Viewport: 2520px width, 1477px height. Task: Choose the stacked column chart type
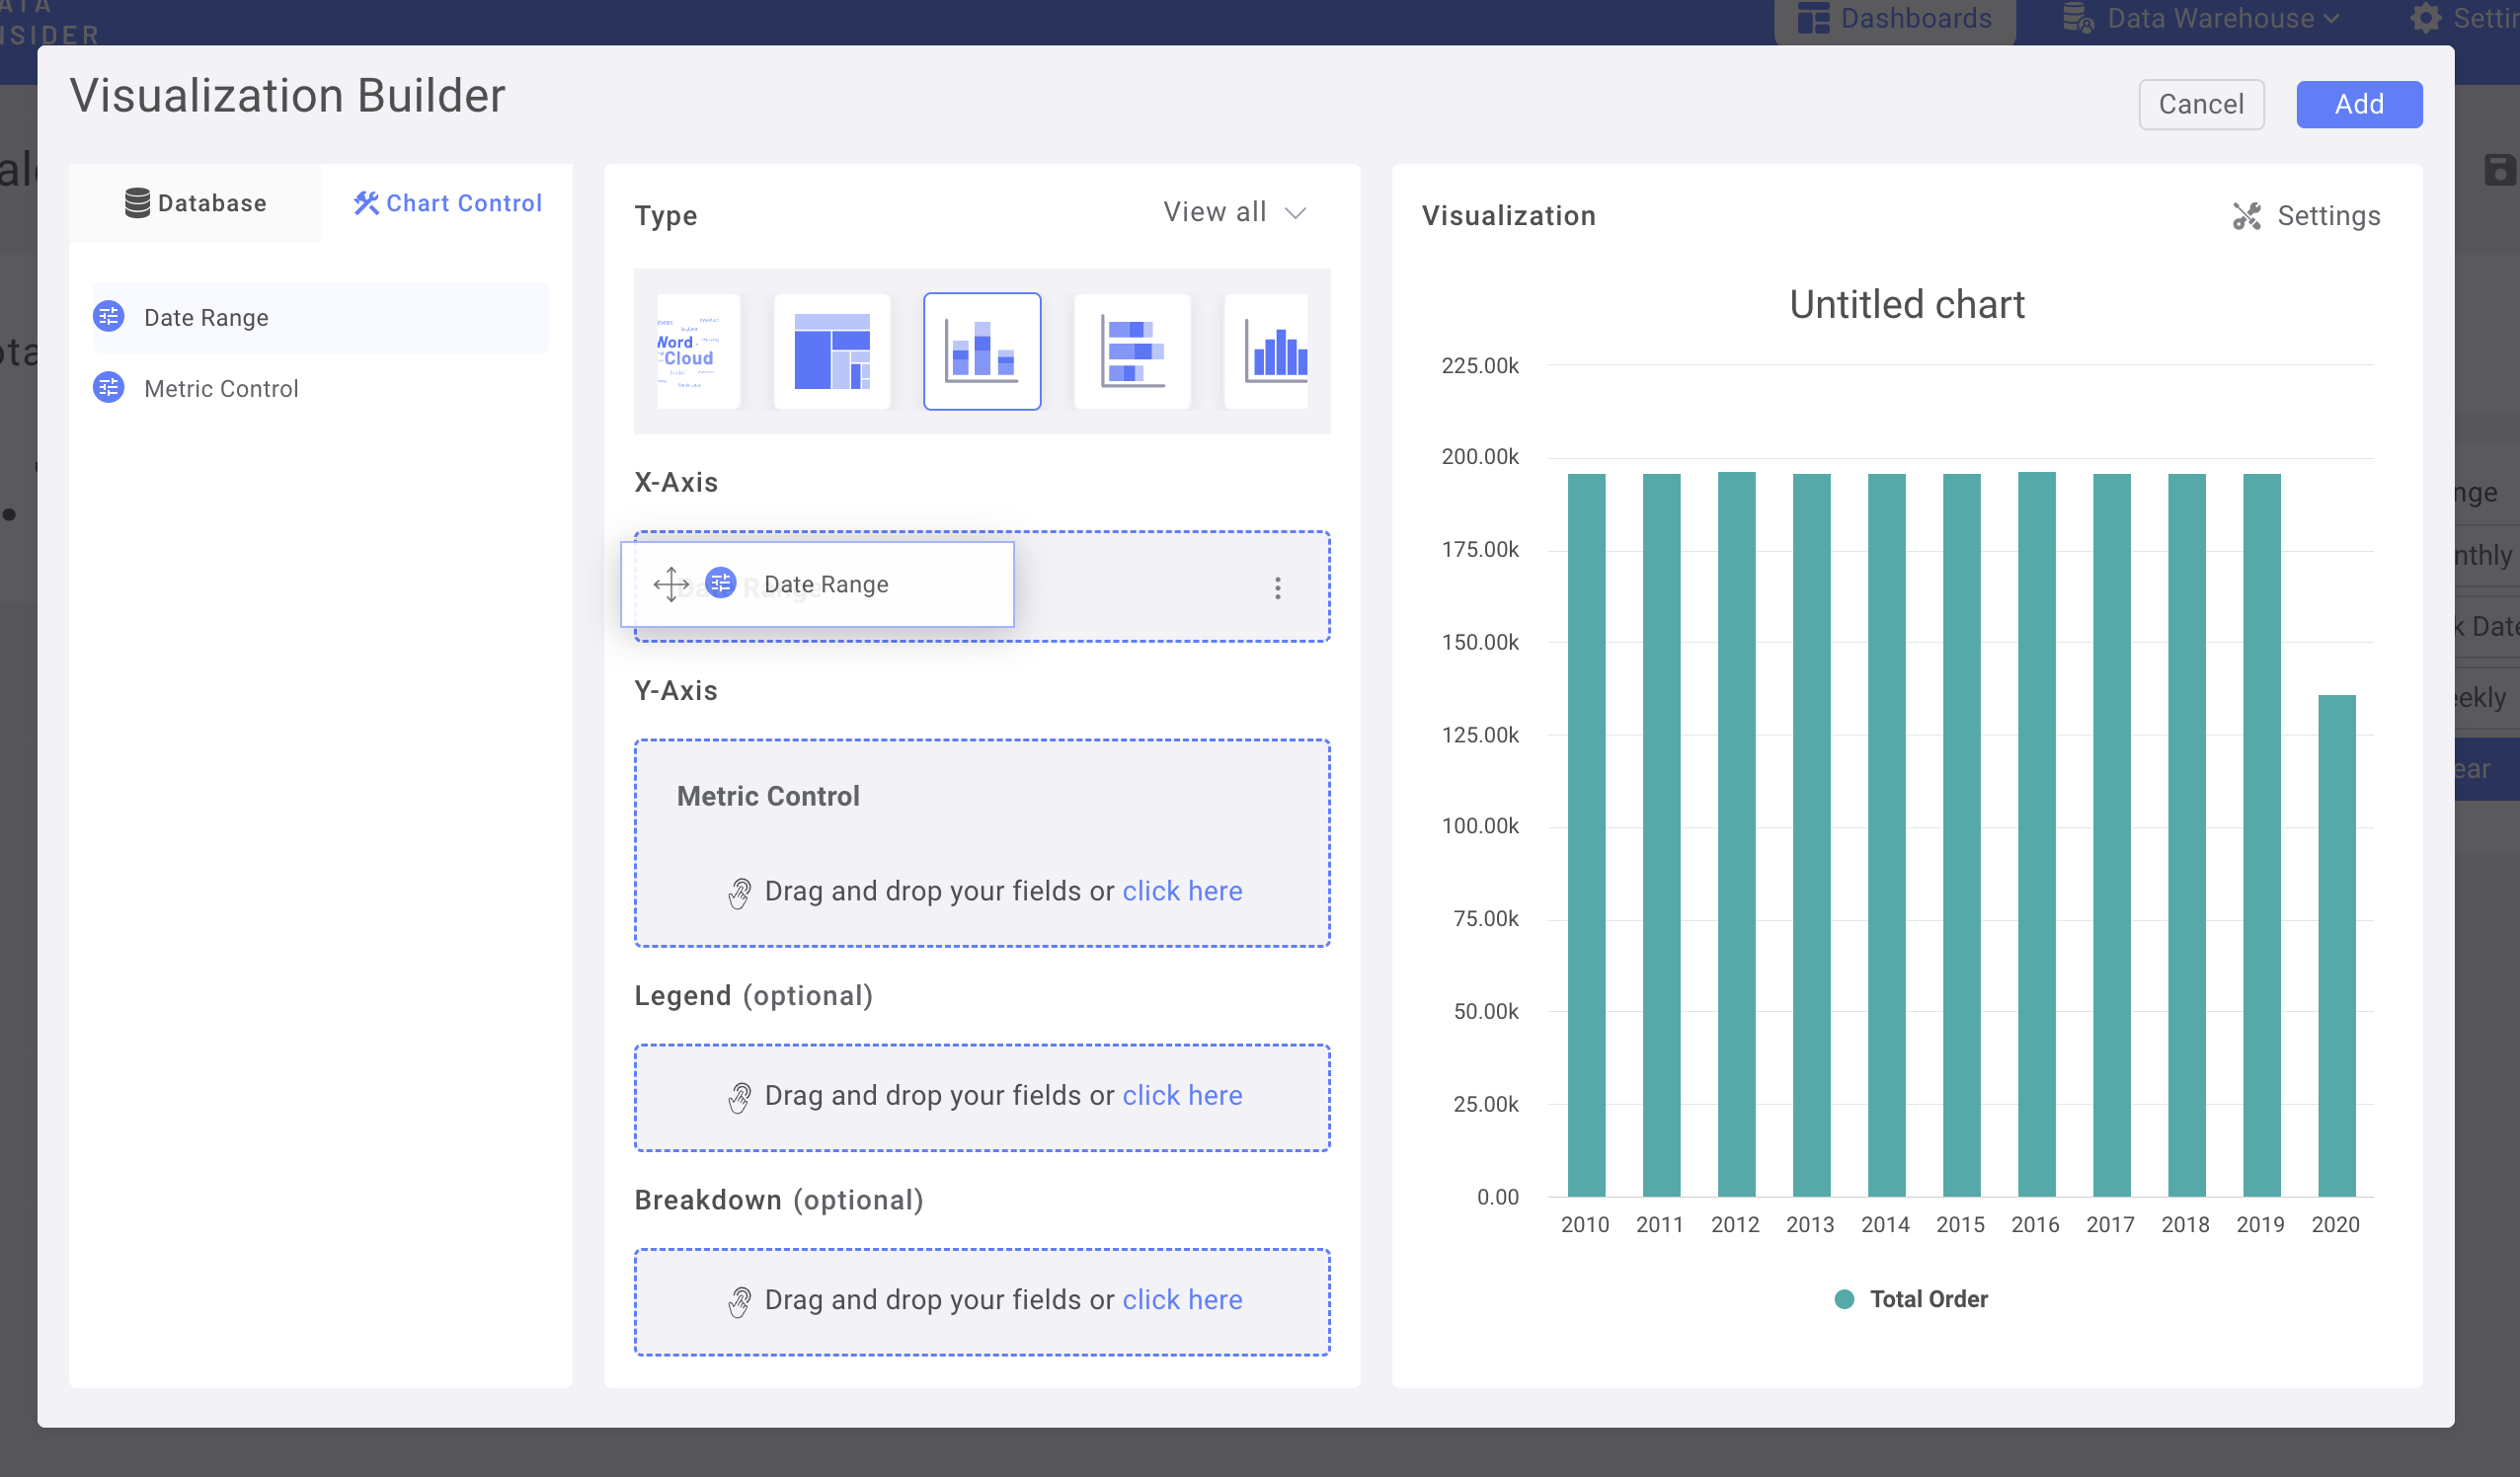[981, 351]
